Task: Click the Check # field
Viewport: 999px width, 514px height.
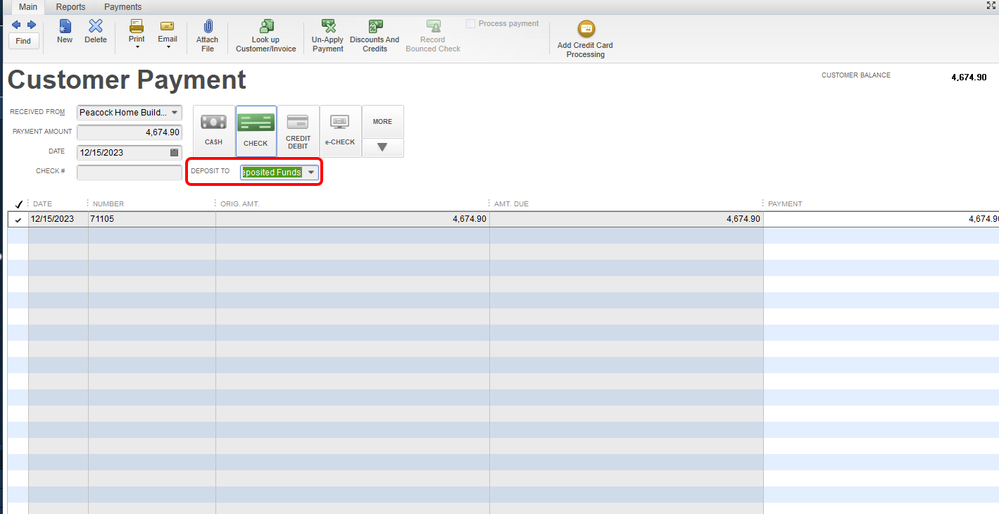Action: tap(129, 172)
